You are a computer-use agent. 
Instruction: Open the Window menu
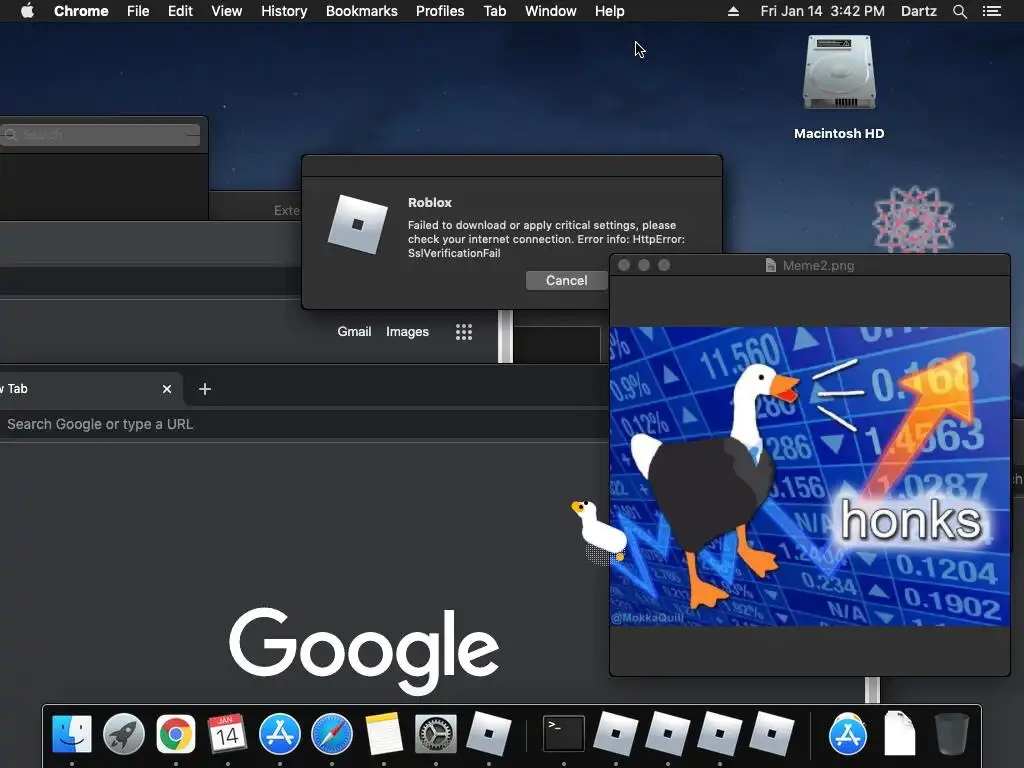551,11
